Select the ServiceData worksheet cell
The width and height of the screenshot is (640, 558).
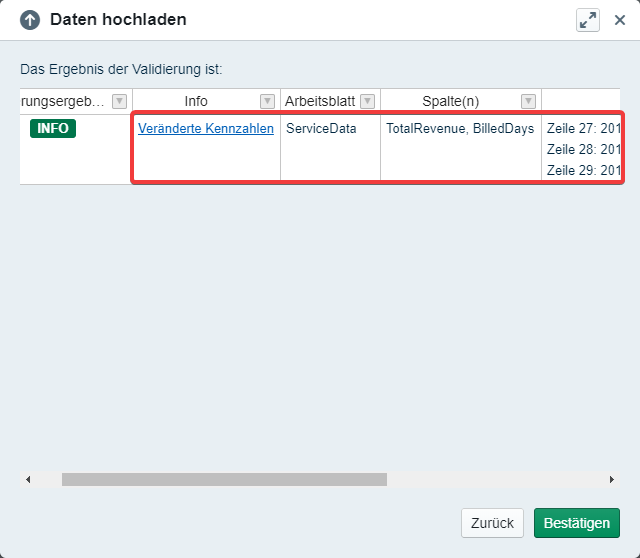click(320, 129)
